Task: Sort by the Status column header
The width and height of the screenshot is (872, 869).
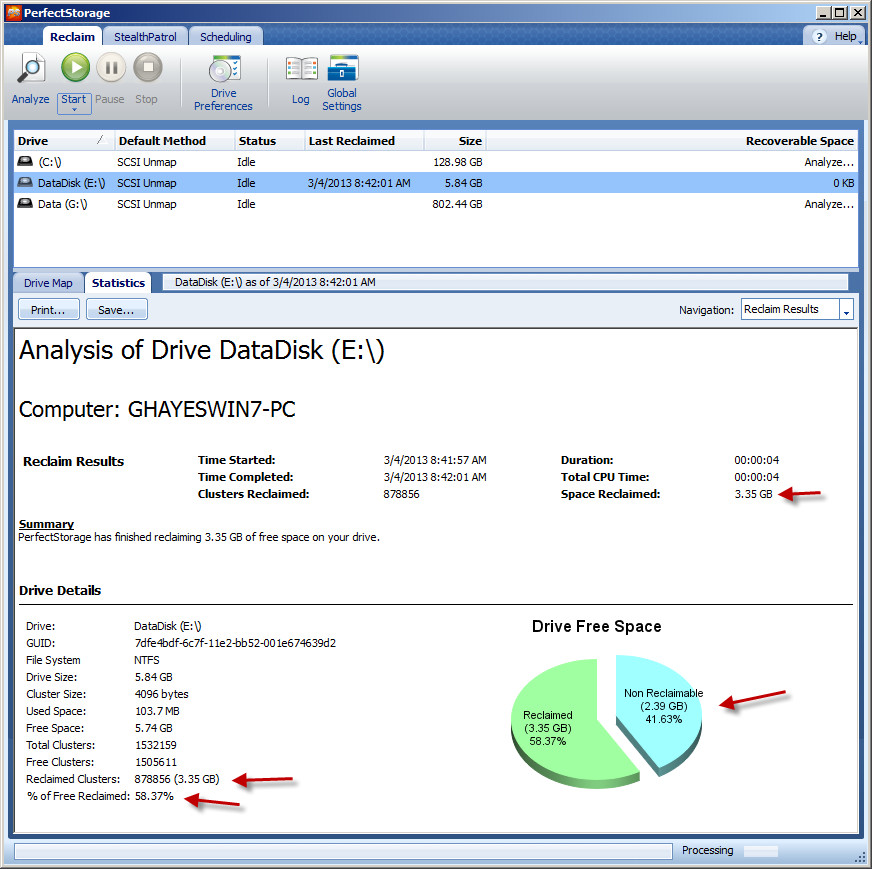Action: coord(270,141)
